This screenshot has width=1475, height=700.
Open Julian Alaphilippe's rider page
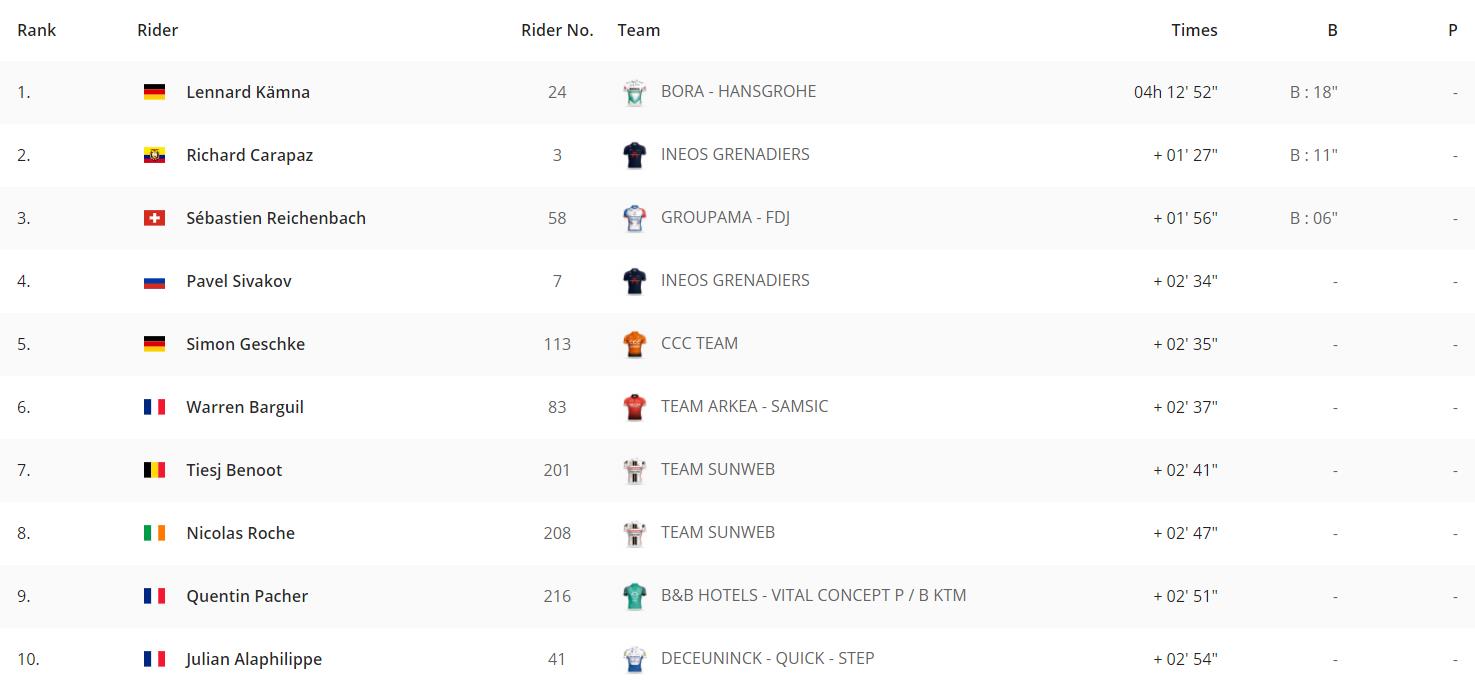tap(254, 659)
